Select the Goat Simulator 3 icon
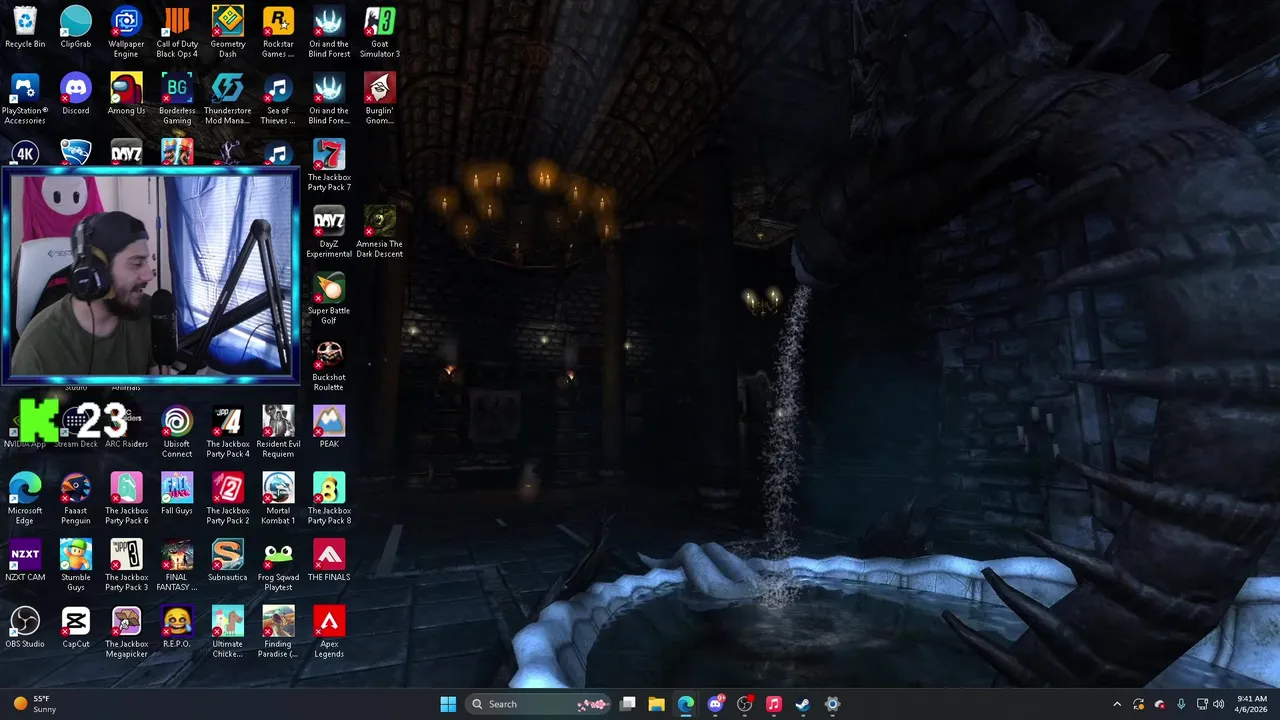The width and height of the screenshot is (1280, 720). [x=379, y=32]
